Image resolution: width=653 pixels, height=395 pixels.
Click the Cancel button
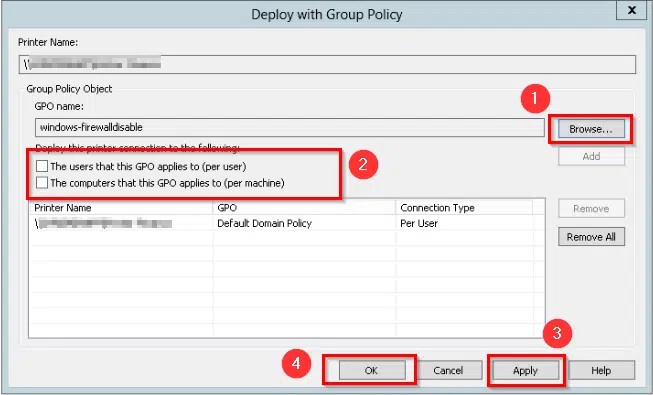tap(448, 370)
